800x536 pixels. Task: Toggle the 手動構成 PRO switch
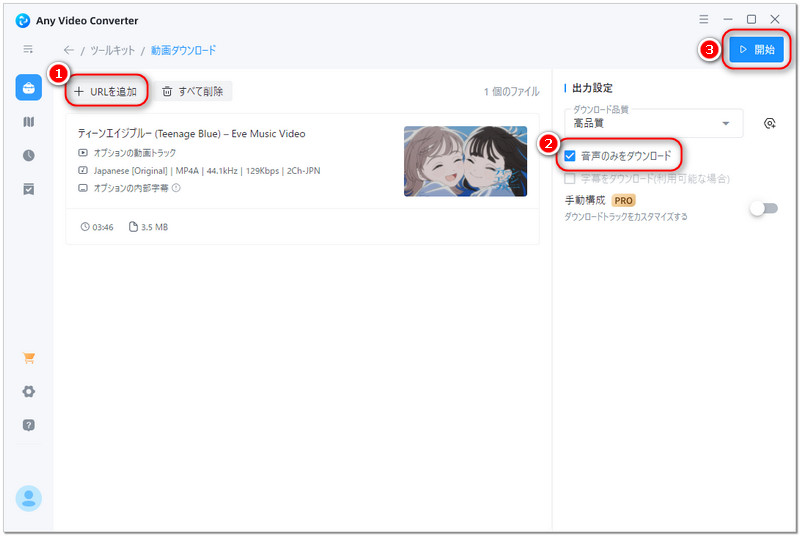tap(764, 209)
